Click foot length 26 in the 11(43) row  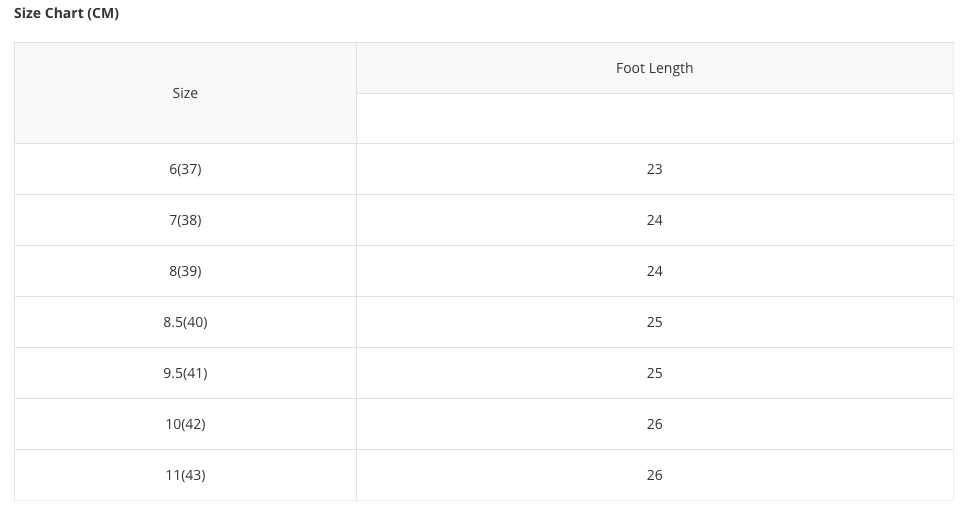(x=654, y=475)
